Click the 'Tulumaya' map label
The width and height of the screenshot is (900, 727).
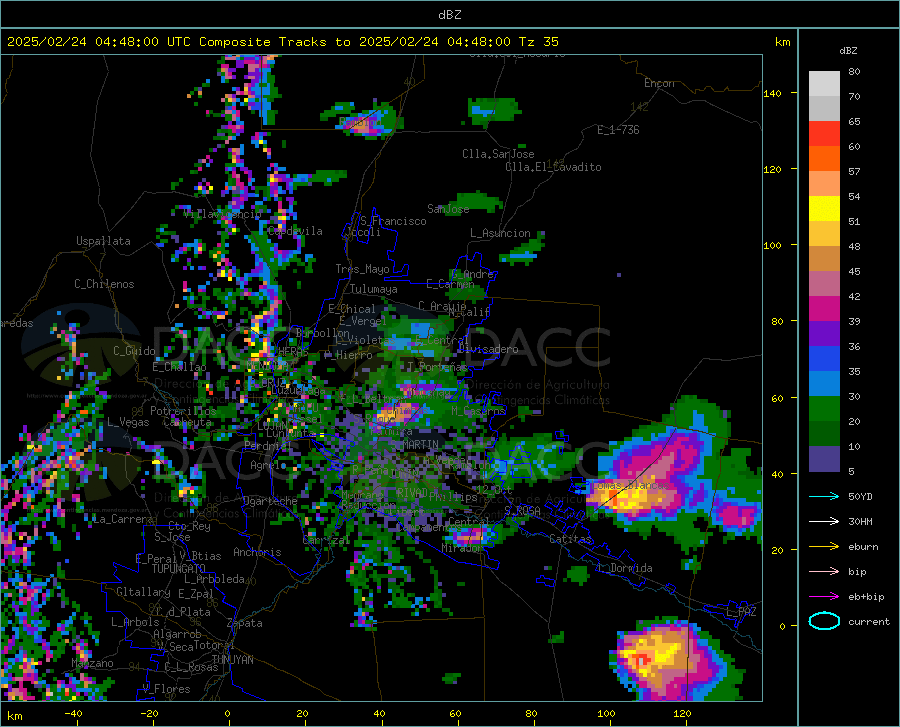coord(373,289)
